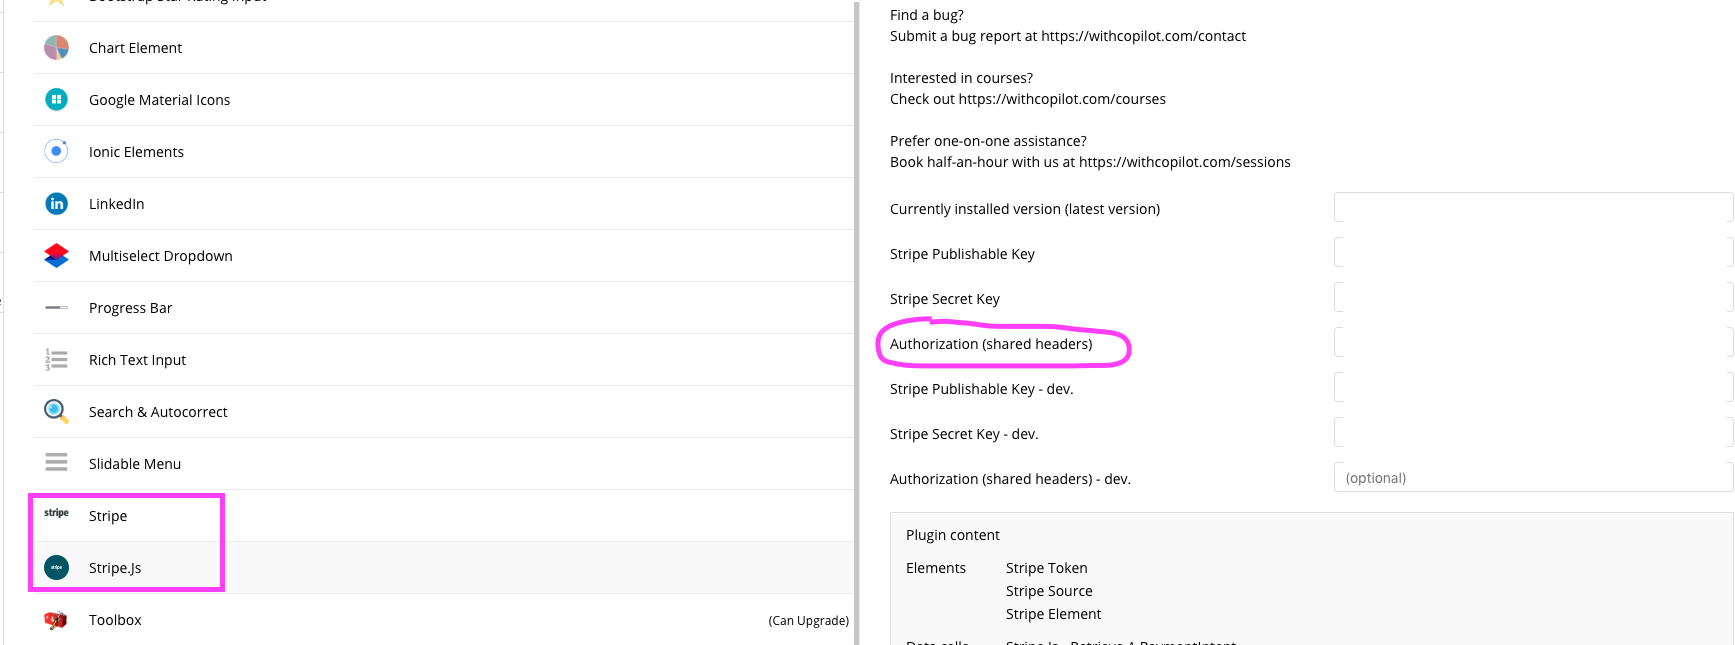Screen dimensions: 1735x645
Task: Click the Stripe.Js round teal icon
Action: pos(57,567)
